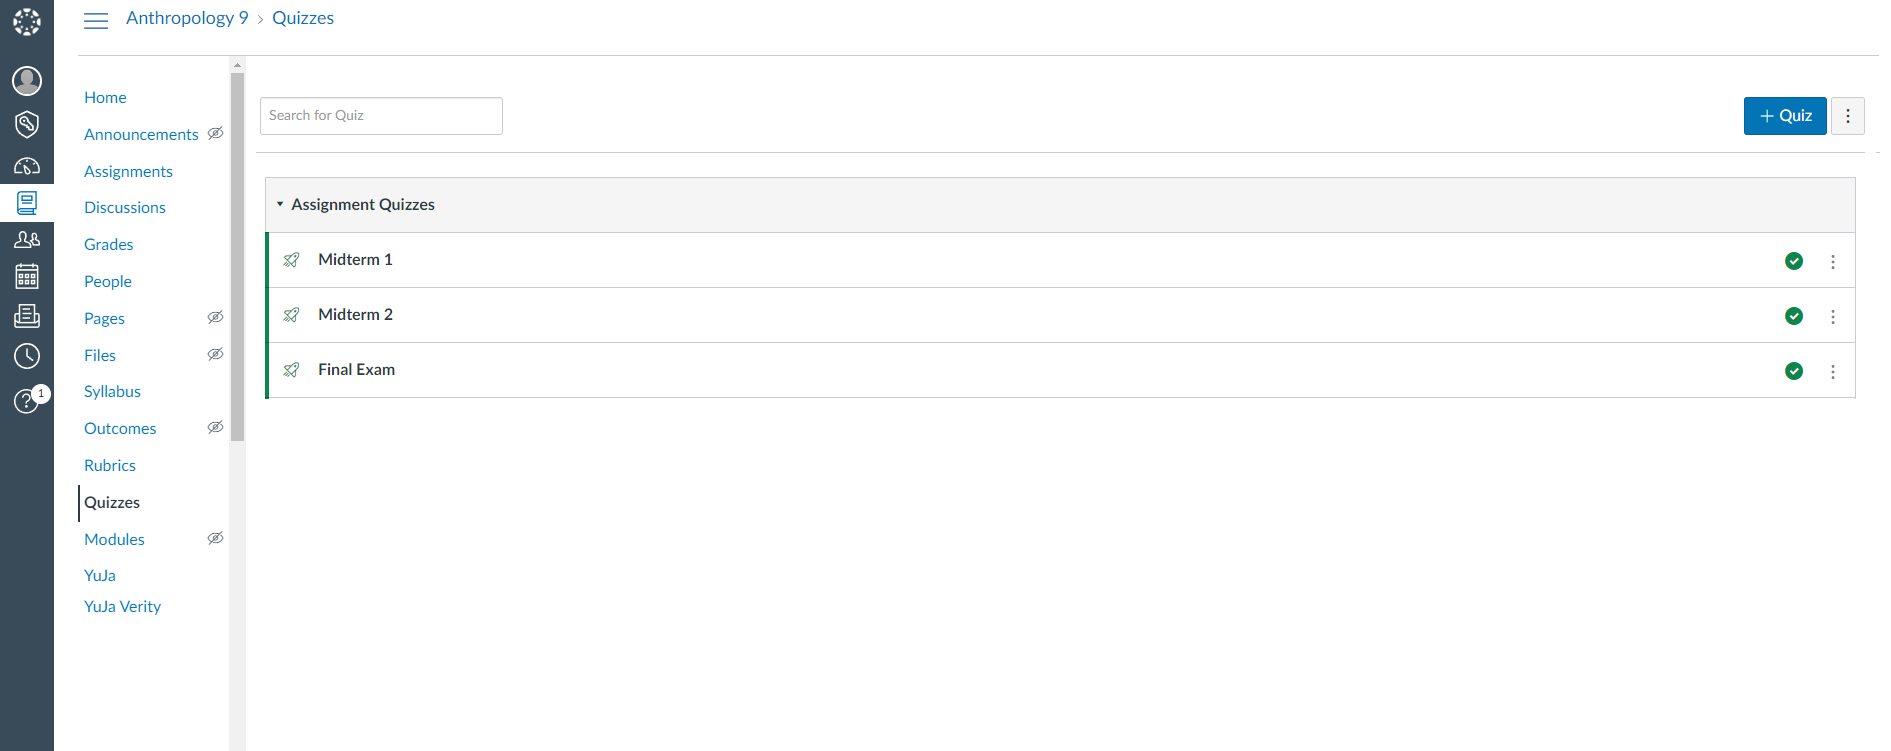This screenshot has width=1891, height=751.
Task: Create a new quiz with the + Quiz button
Action: coord(1785,116)
